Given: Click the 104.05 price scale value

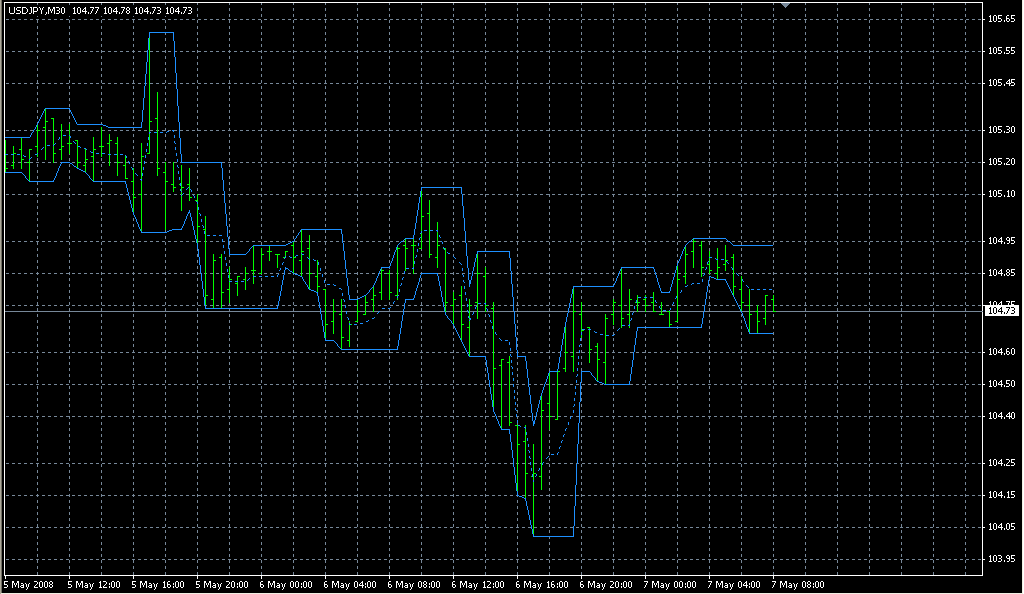Looking at the screenshot, I should pos(1001,527).
